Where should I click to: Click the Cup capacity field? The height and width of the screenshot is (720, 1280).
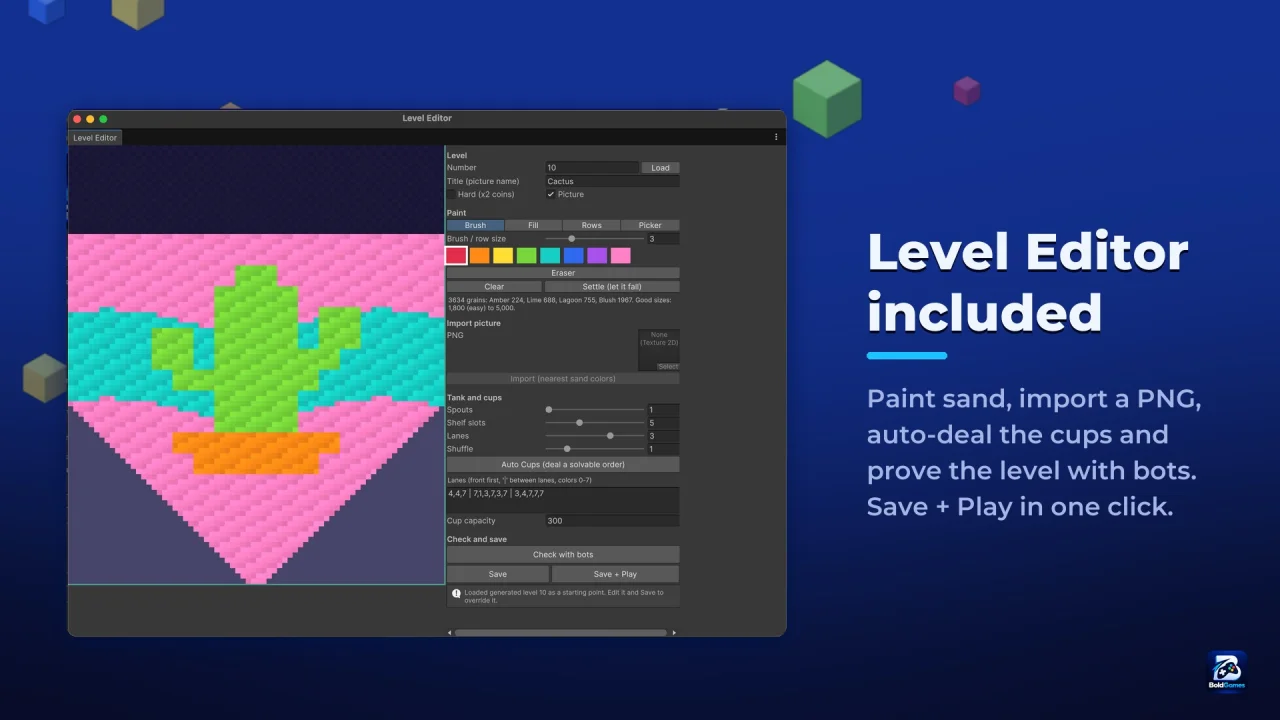click(x=612, y=521)
